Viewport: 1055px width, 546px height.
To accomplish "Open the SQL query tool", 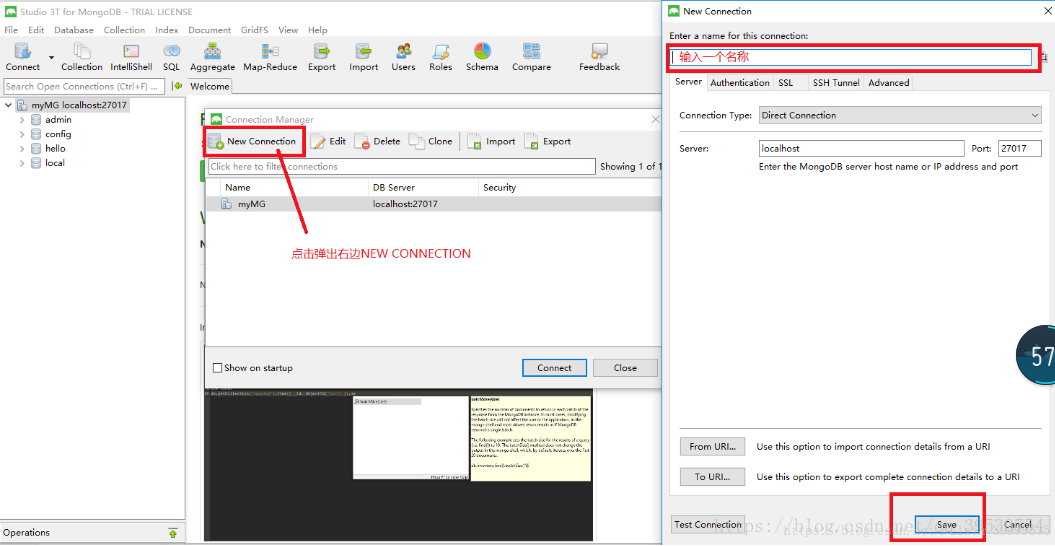I will [171, 57].
